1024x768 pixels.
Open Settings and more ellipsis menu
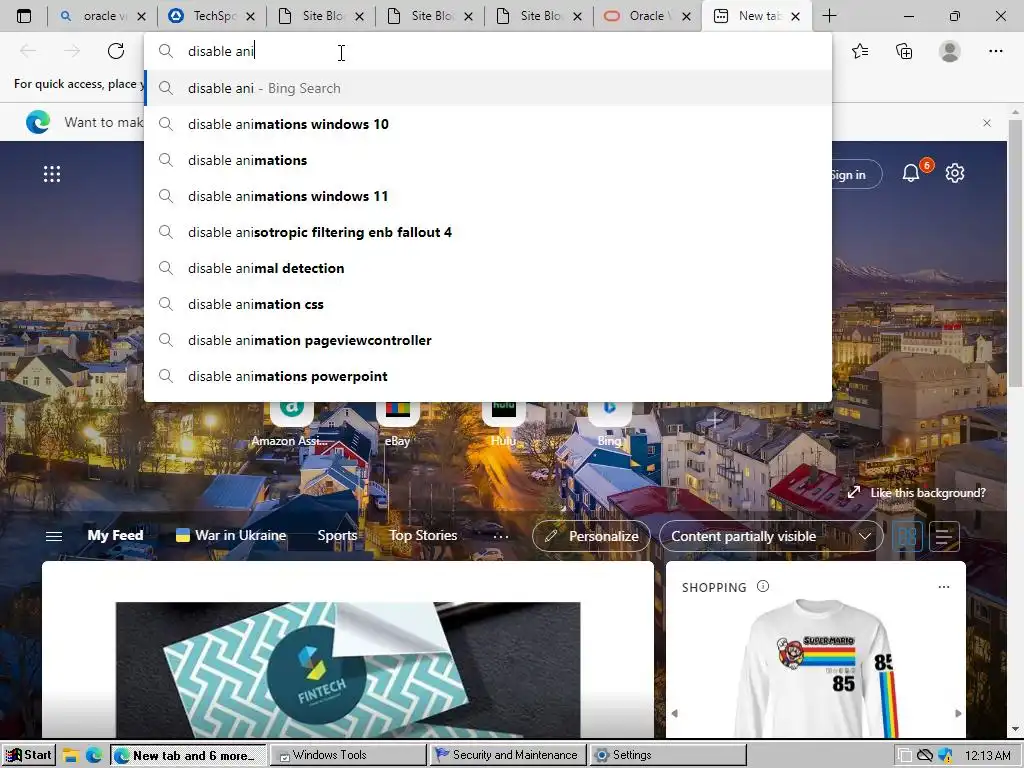995,51
